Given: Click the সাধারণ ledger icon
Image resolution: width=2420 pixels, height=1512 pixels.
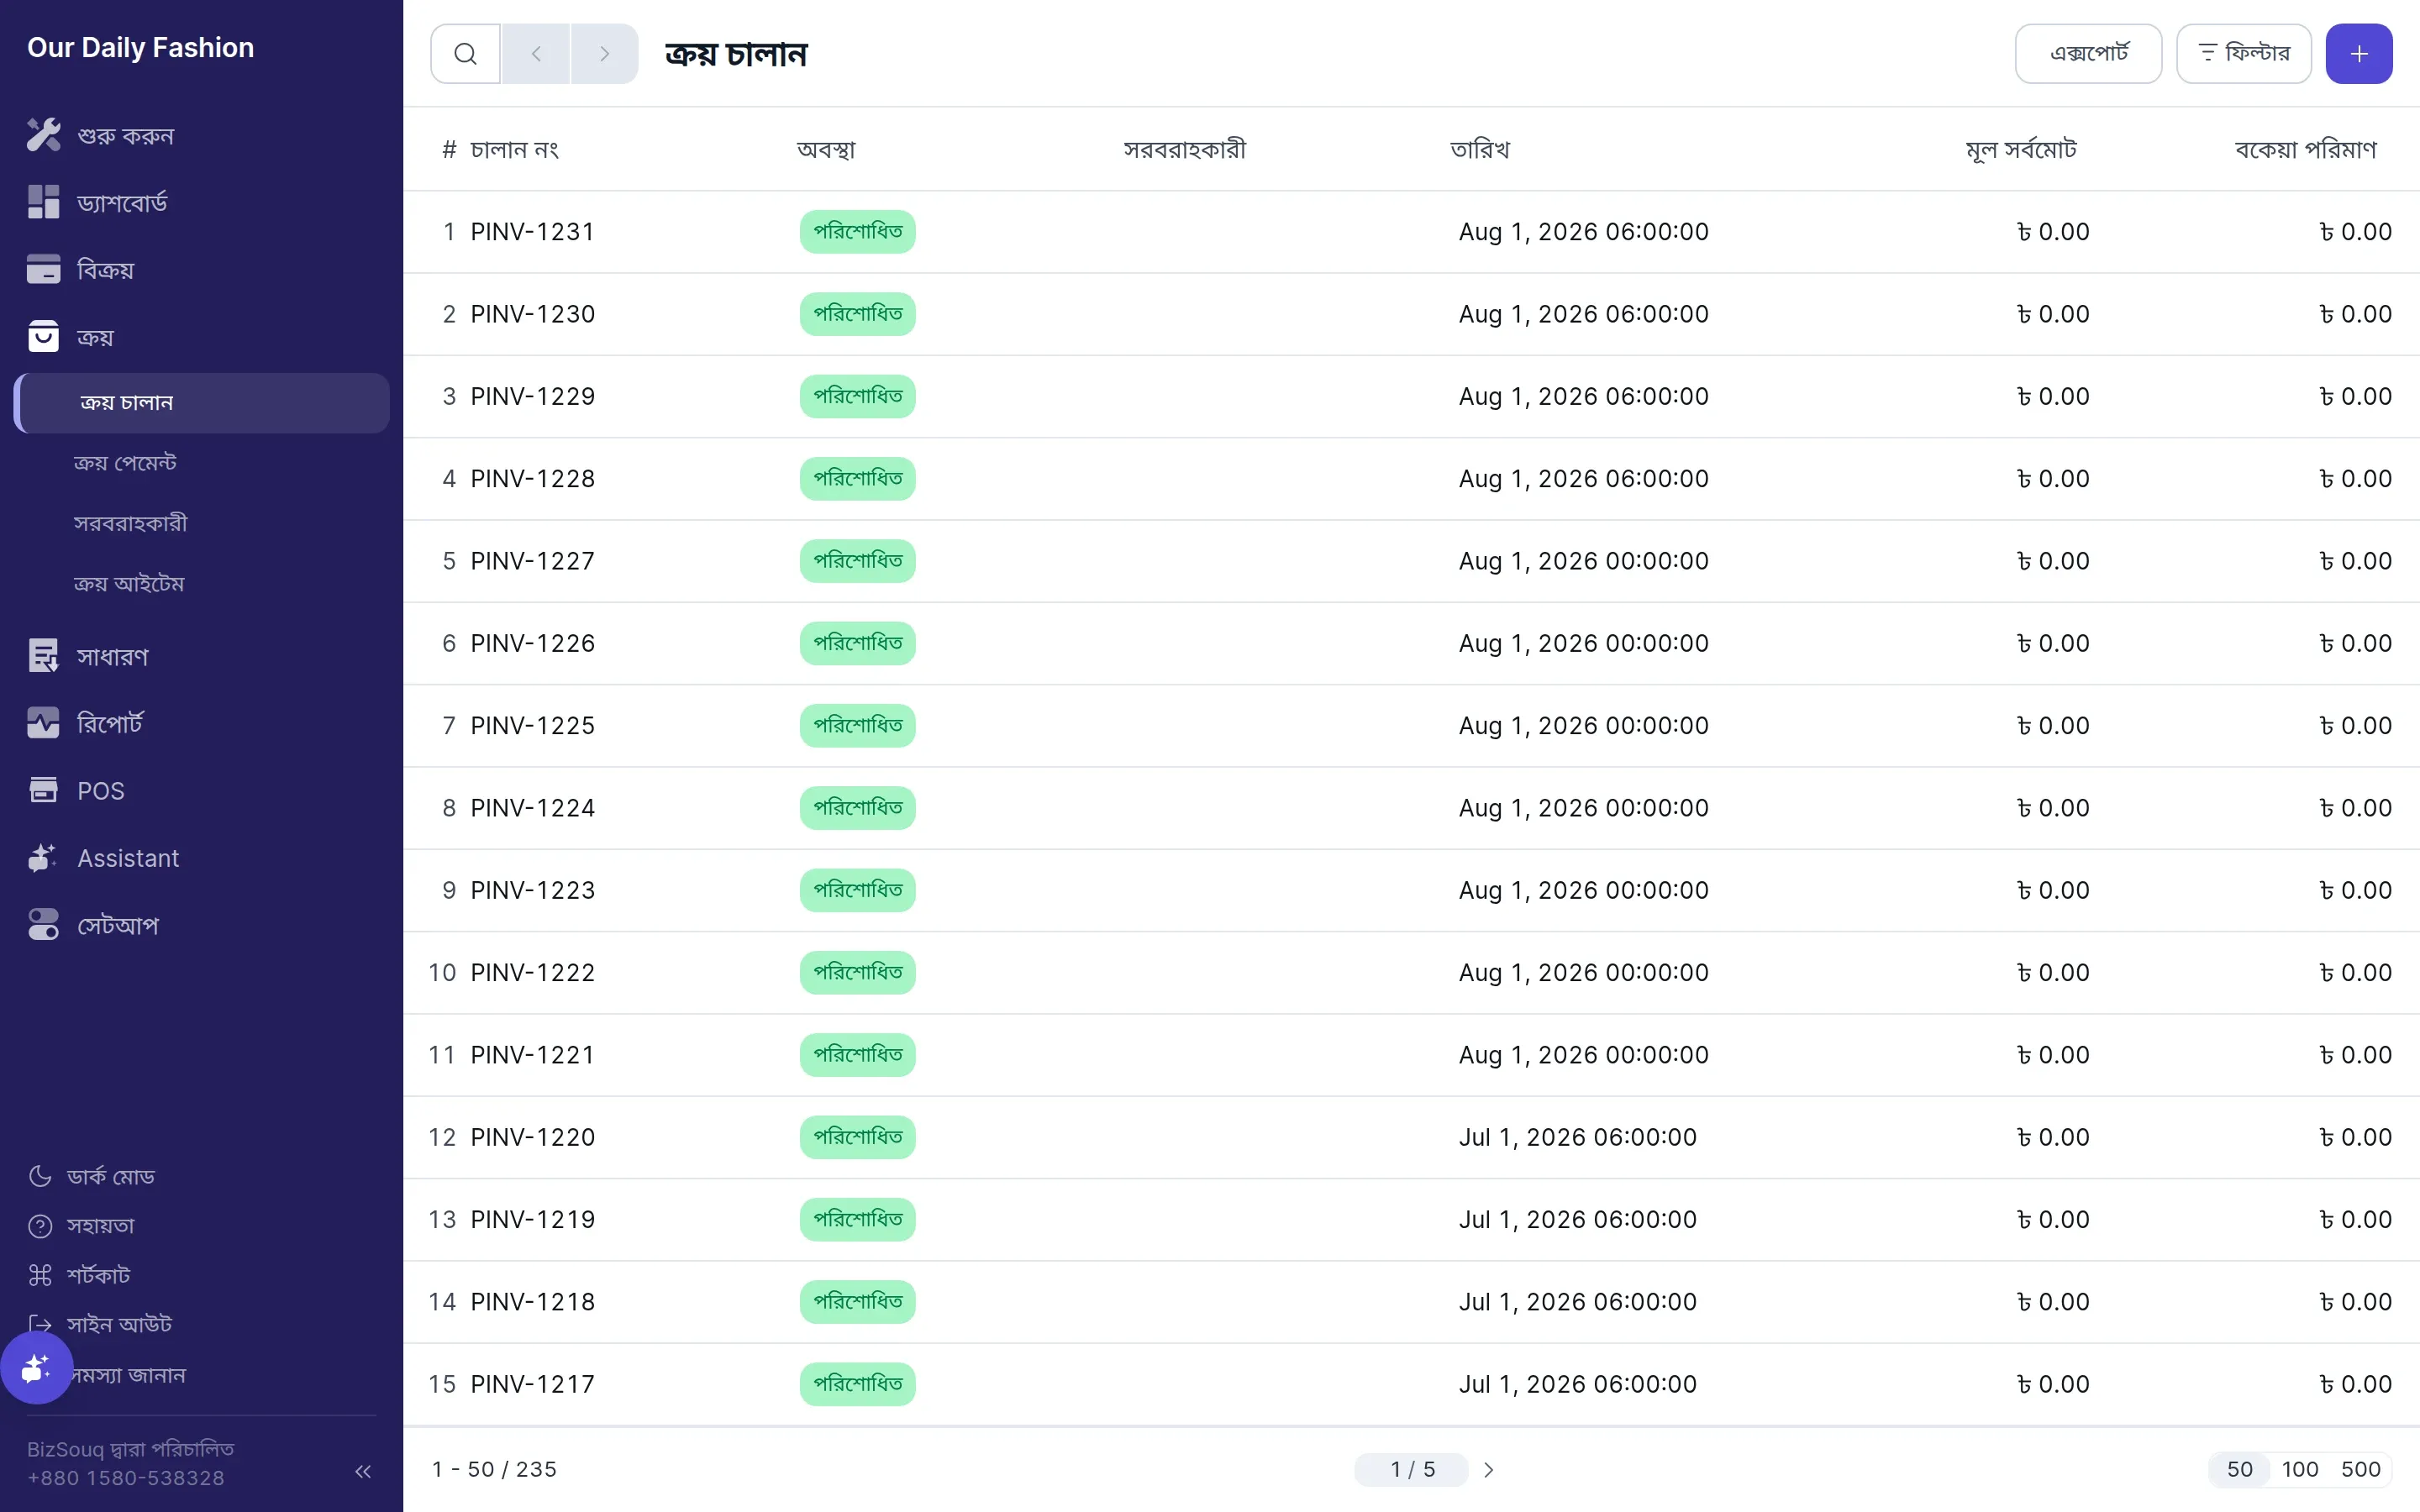Looking at the screenshot, I should click(x=43, y=656).
